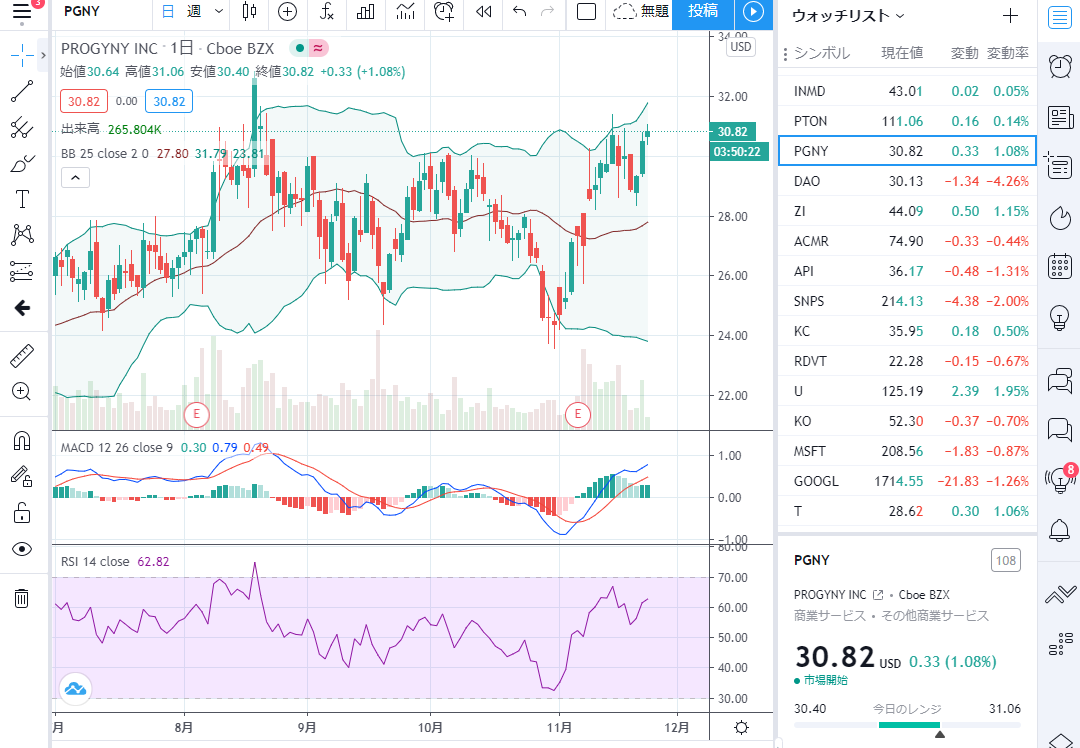Add symbol to watchlist plus icon
The width and height of the screenshot is (1080, 748).
pos(1010,15)
